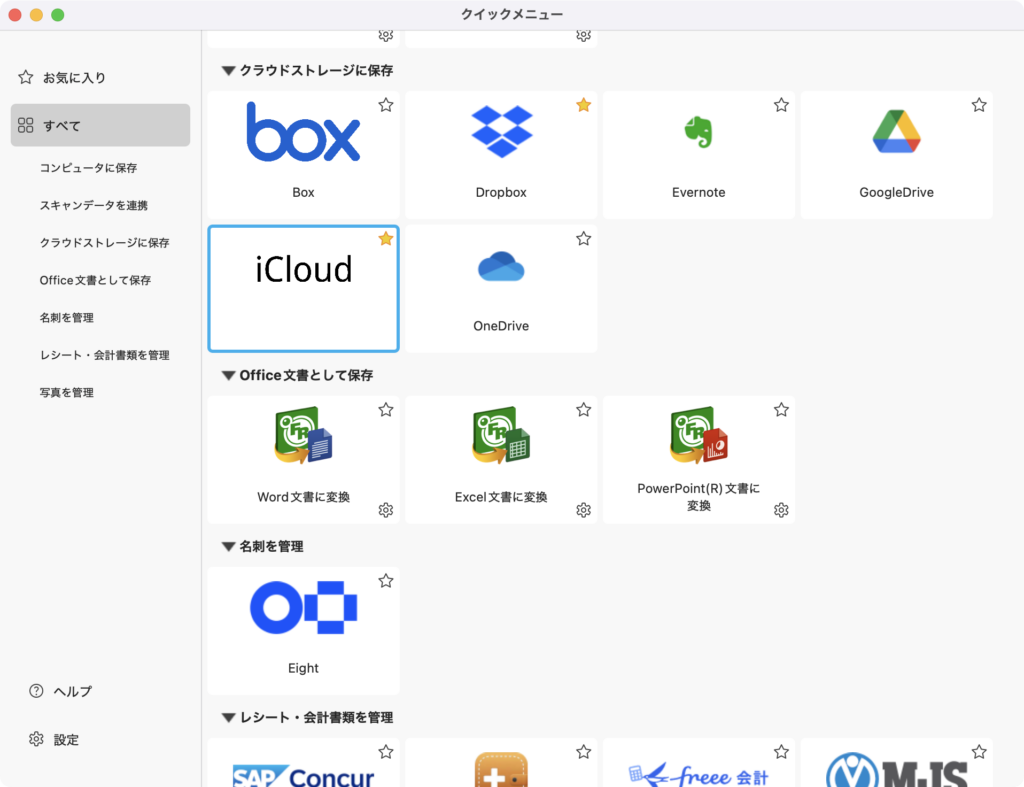This screenshot has height=787, width=1024.
Task: Toggle the Evernote favorite star
Action: tap(781, 105)
